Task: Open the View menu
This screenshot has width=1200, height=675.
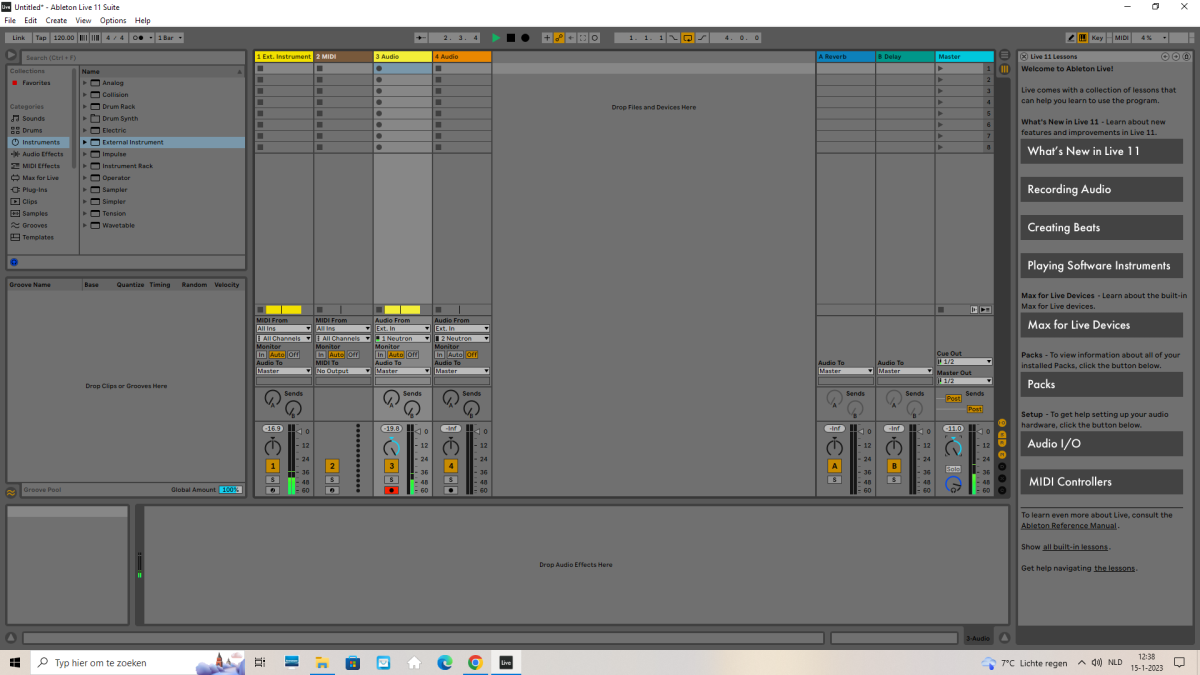Action: (83, 20)
